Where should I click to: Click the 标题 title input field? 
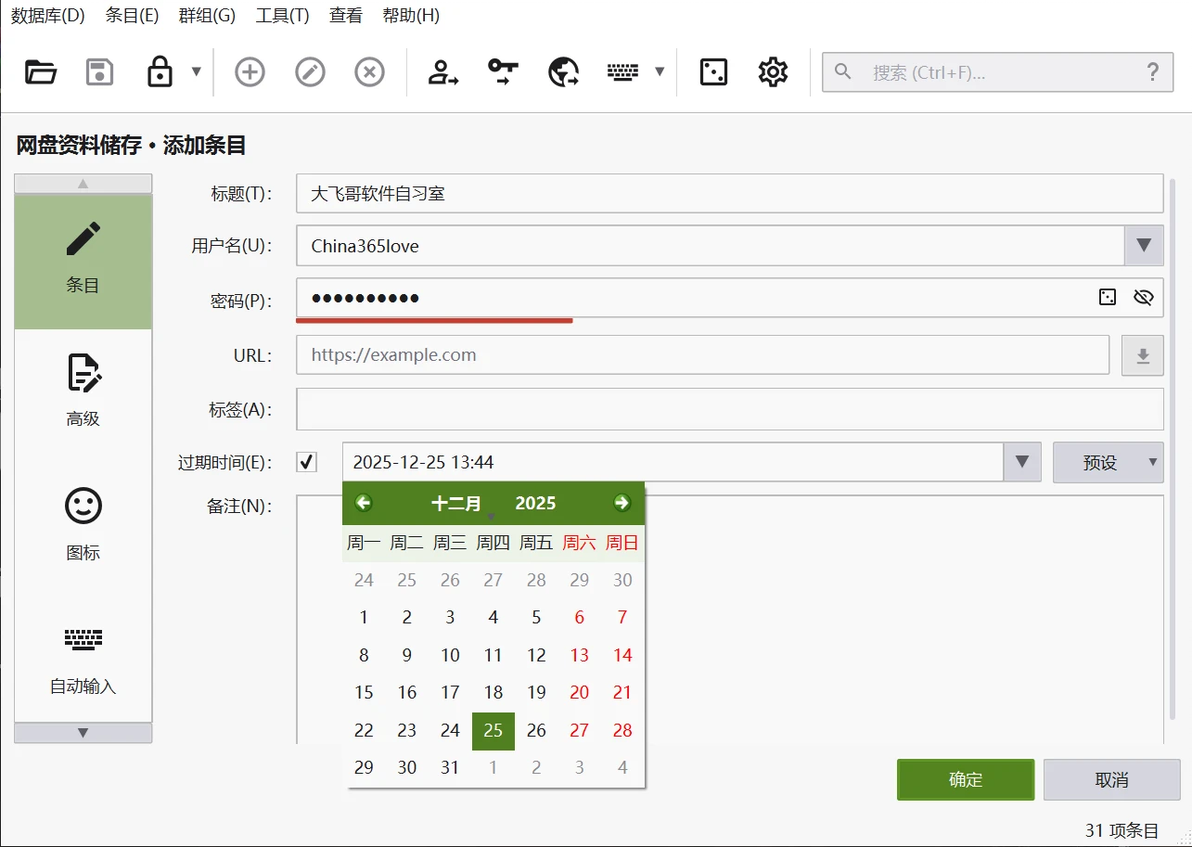pyautogui.click(x=730, y=194)
